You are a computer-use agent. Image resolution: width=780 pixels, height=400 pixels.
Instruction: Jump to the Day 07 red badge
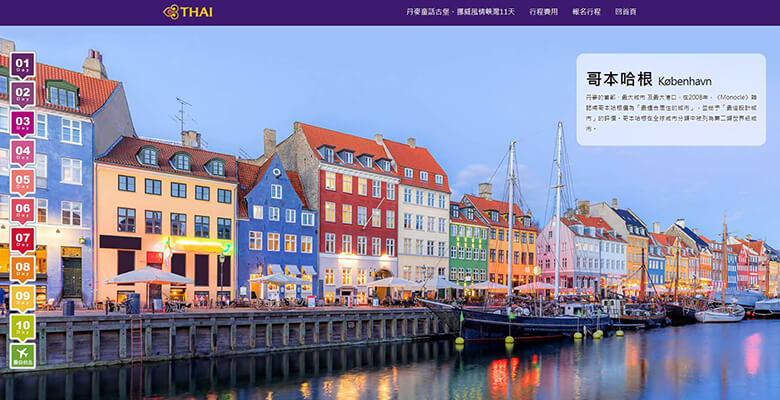tap(22, 240)
